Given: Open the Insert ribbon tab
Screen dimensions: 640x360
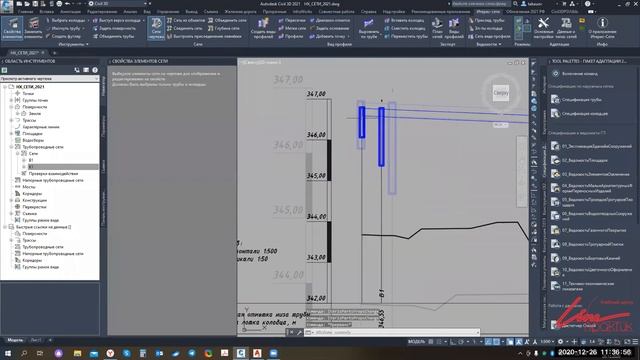Looking at the screenshot, I should tap(47, 12).
